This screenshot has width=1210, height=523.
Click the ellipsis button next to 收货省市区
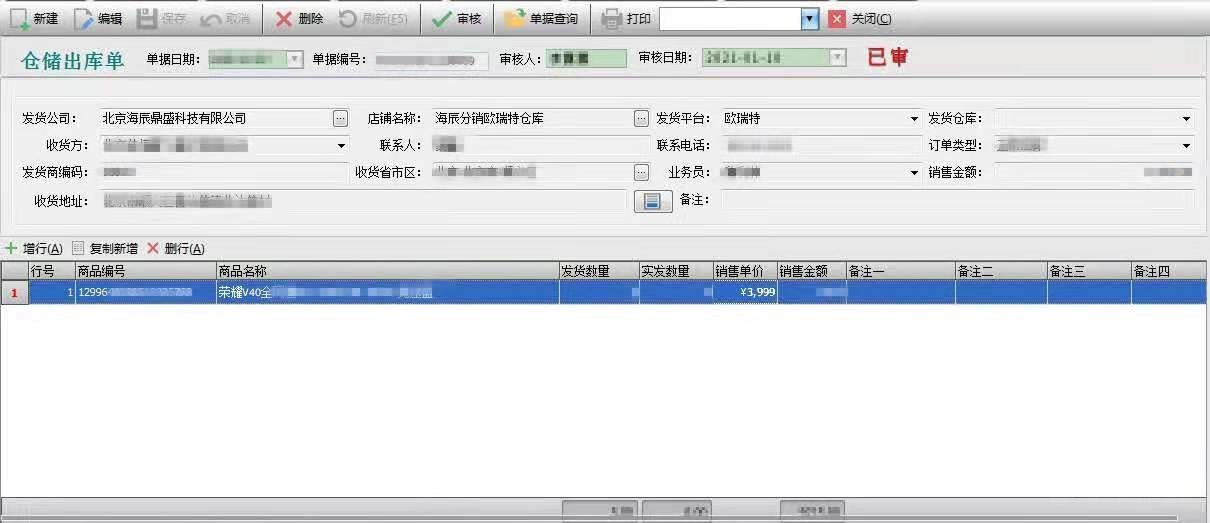(642, 172)
